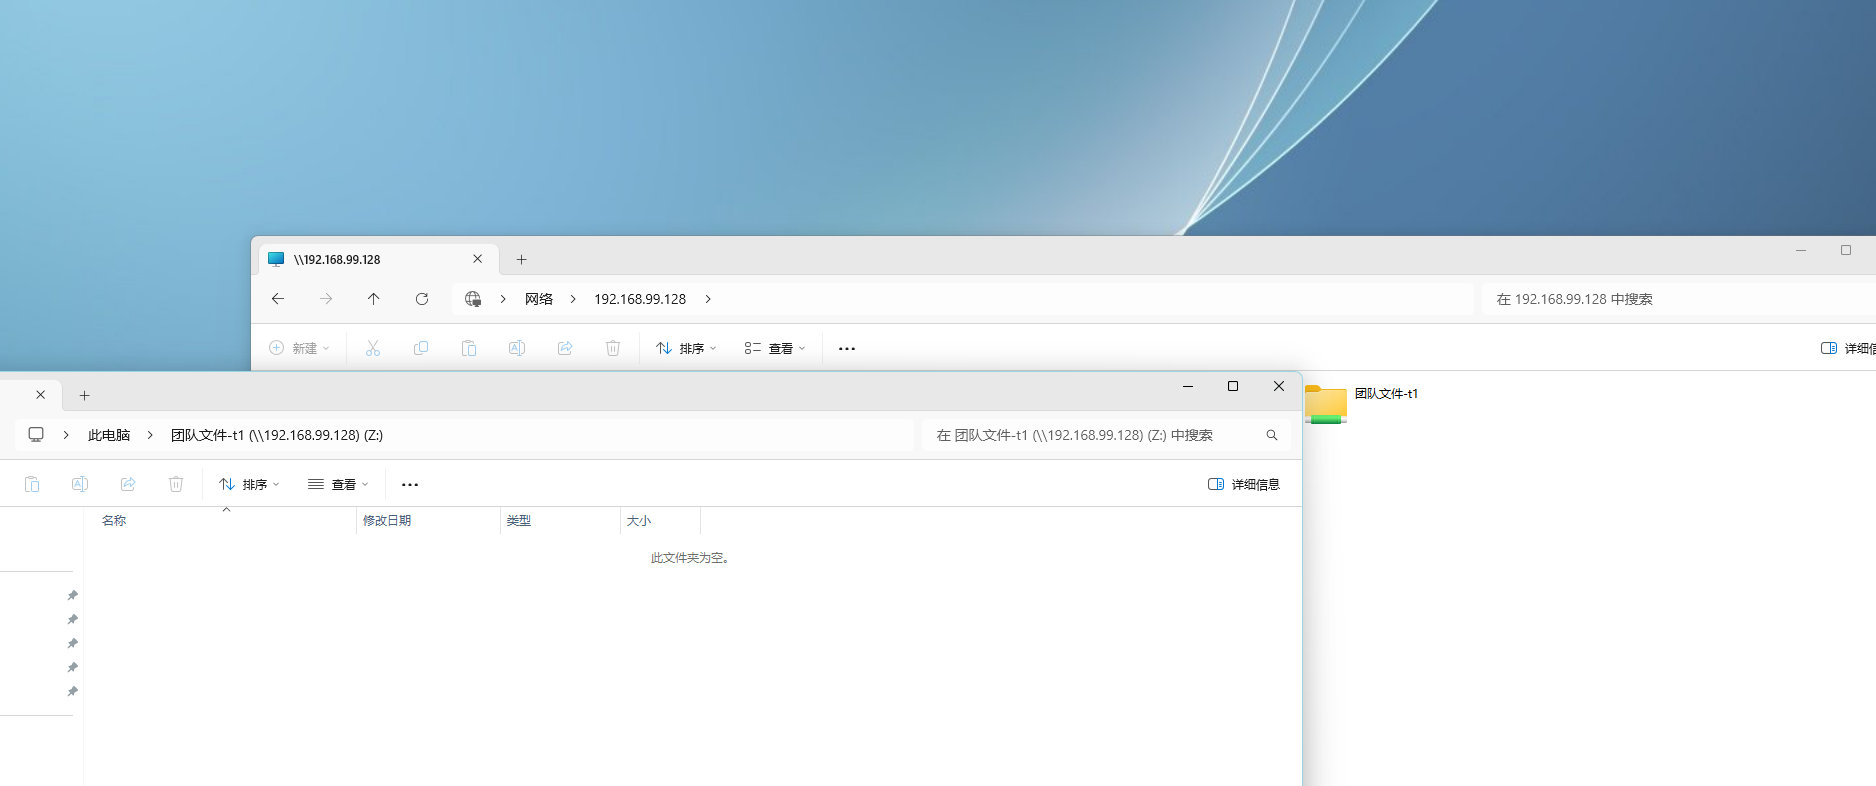Click the magnifier search icon in Z: window
The image size is (1876, 786).
(x=1272, y=435)
